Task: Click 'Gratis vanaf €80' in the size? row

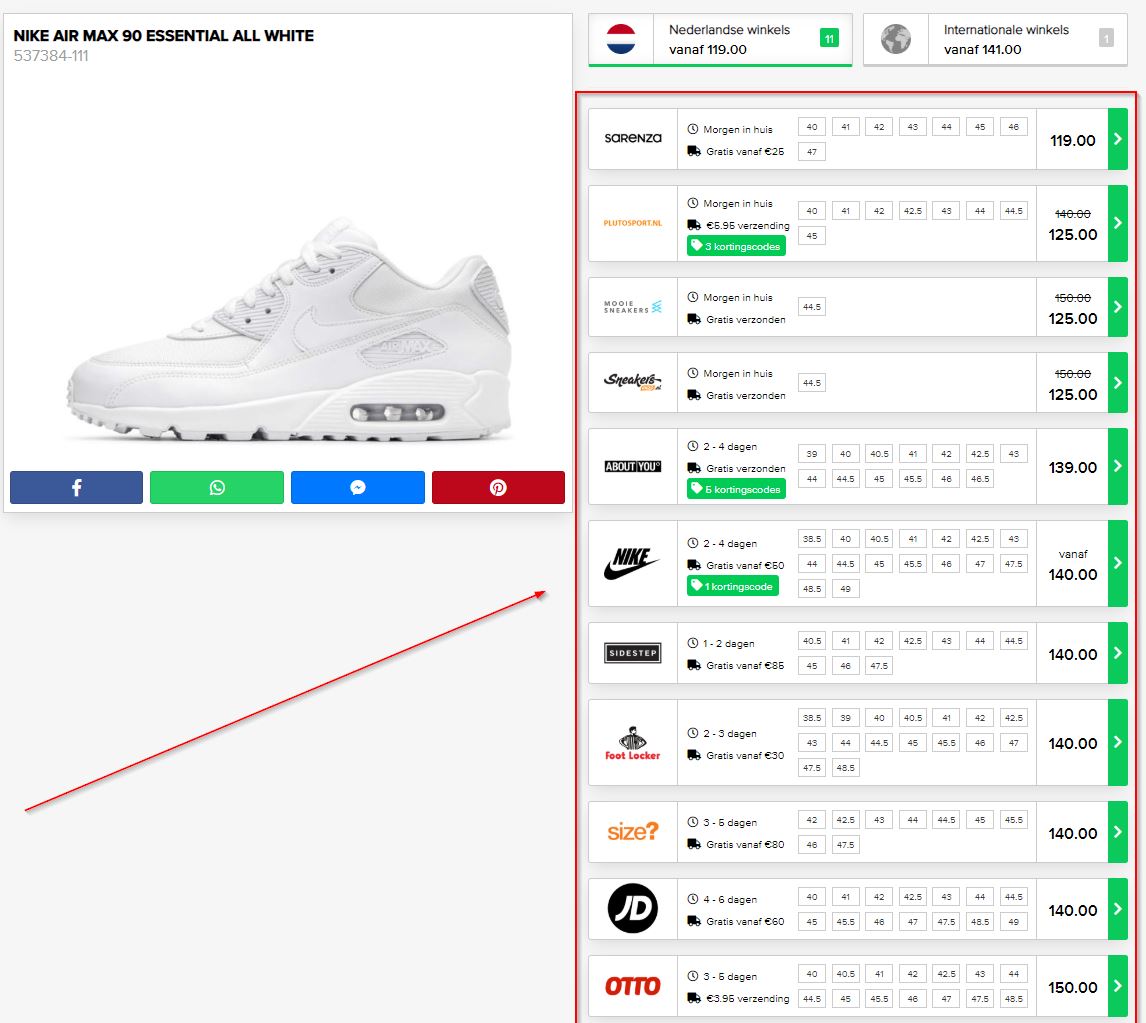Action: pos(745,845)
